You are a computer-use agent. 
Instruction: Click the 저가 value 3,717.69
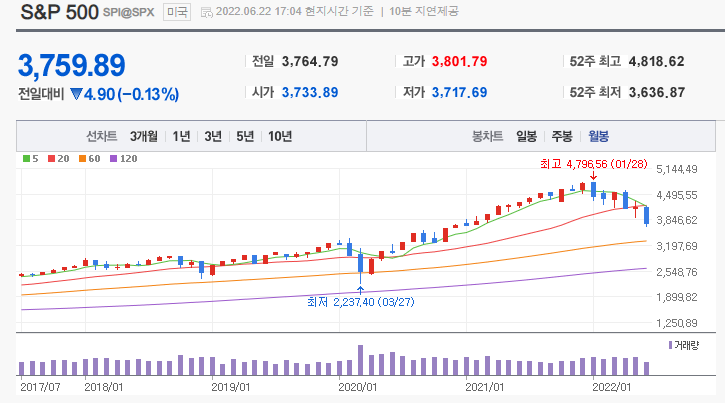(460, 92)
